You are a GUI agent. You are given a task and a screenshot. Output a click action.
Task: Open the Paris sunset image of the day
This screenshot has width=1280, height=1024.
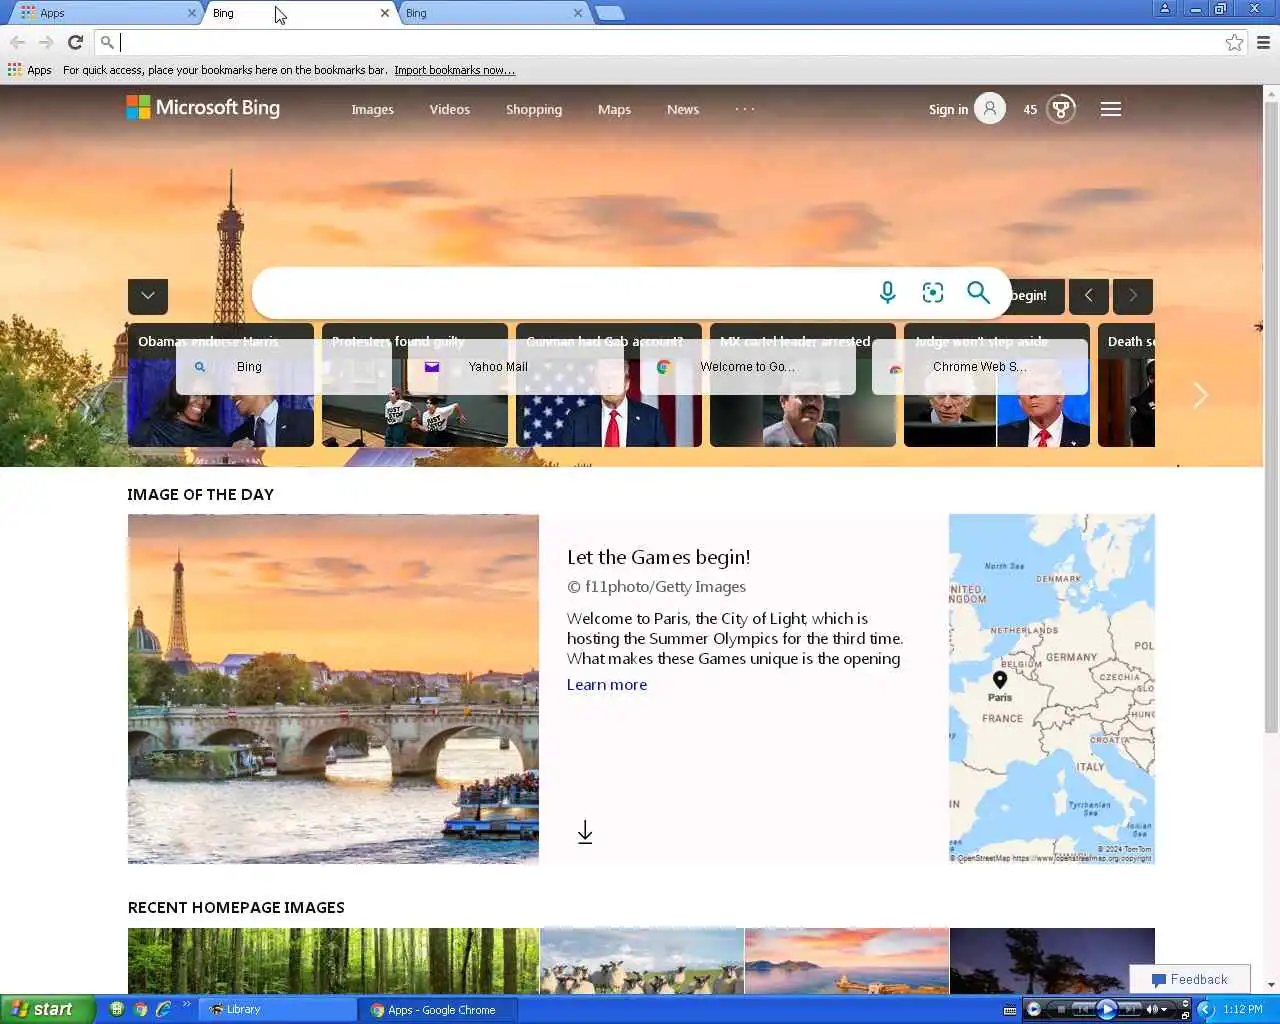(333, 689)
